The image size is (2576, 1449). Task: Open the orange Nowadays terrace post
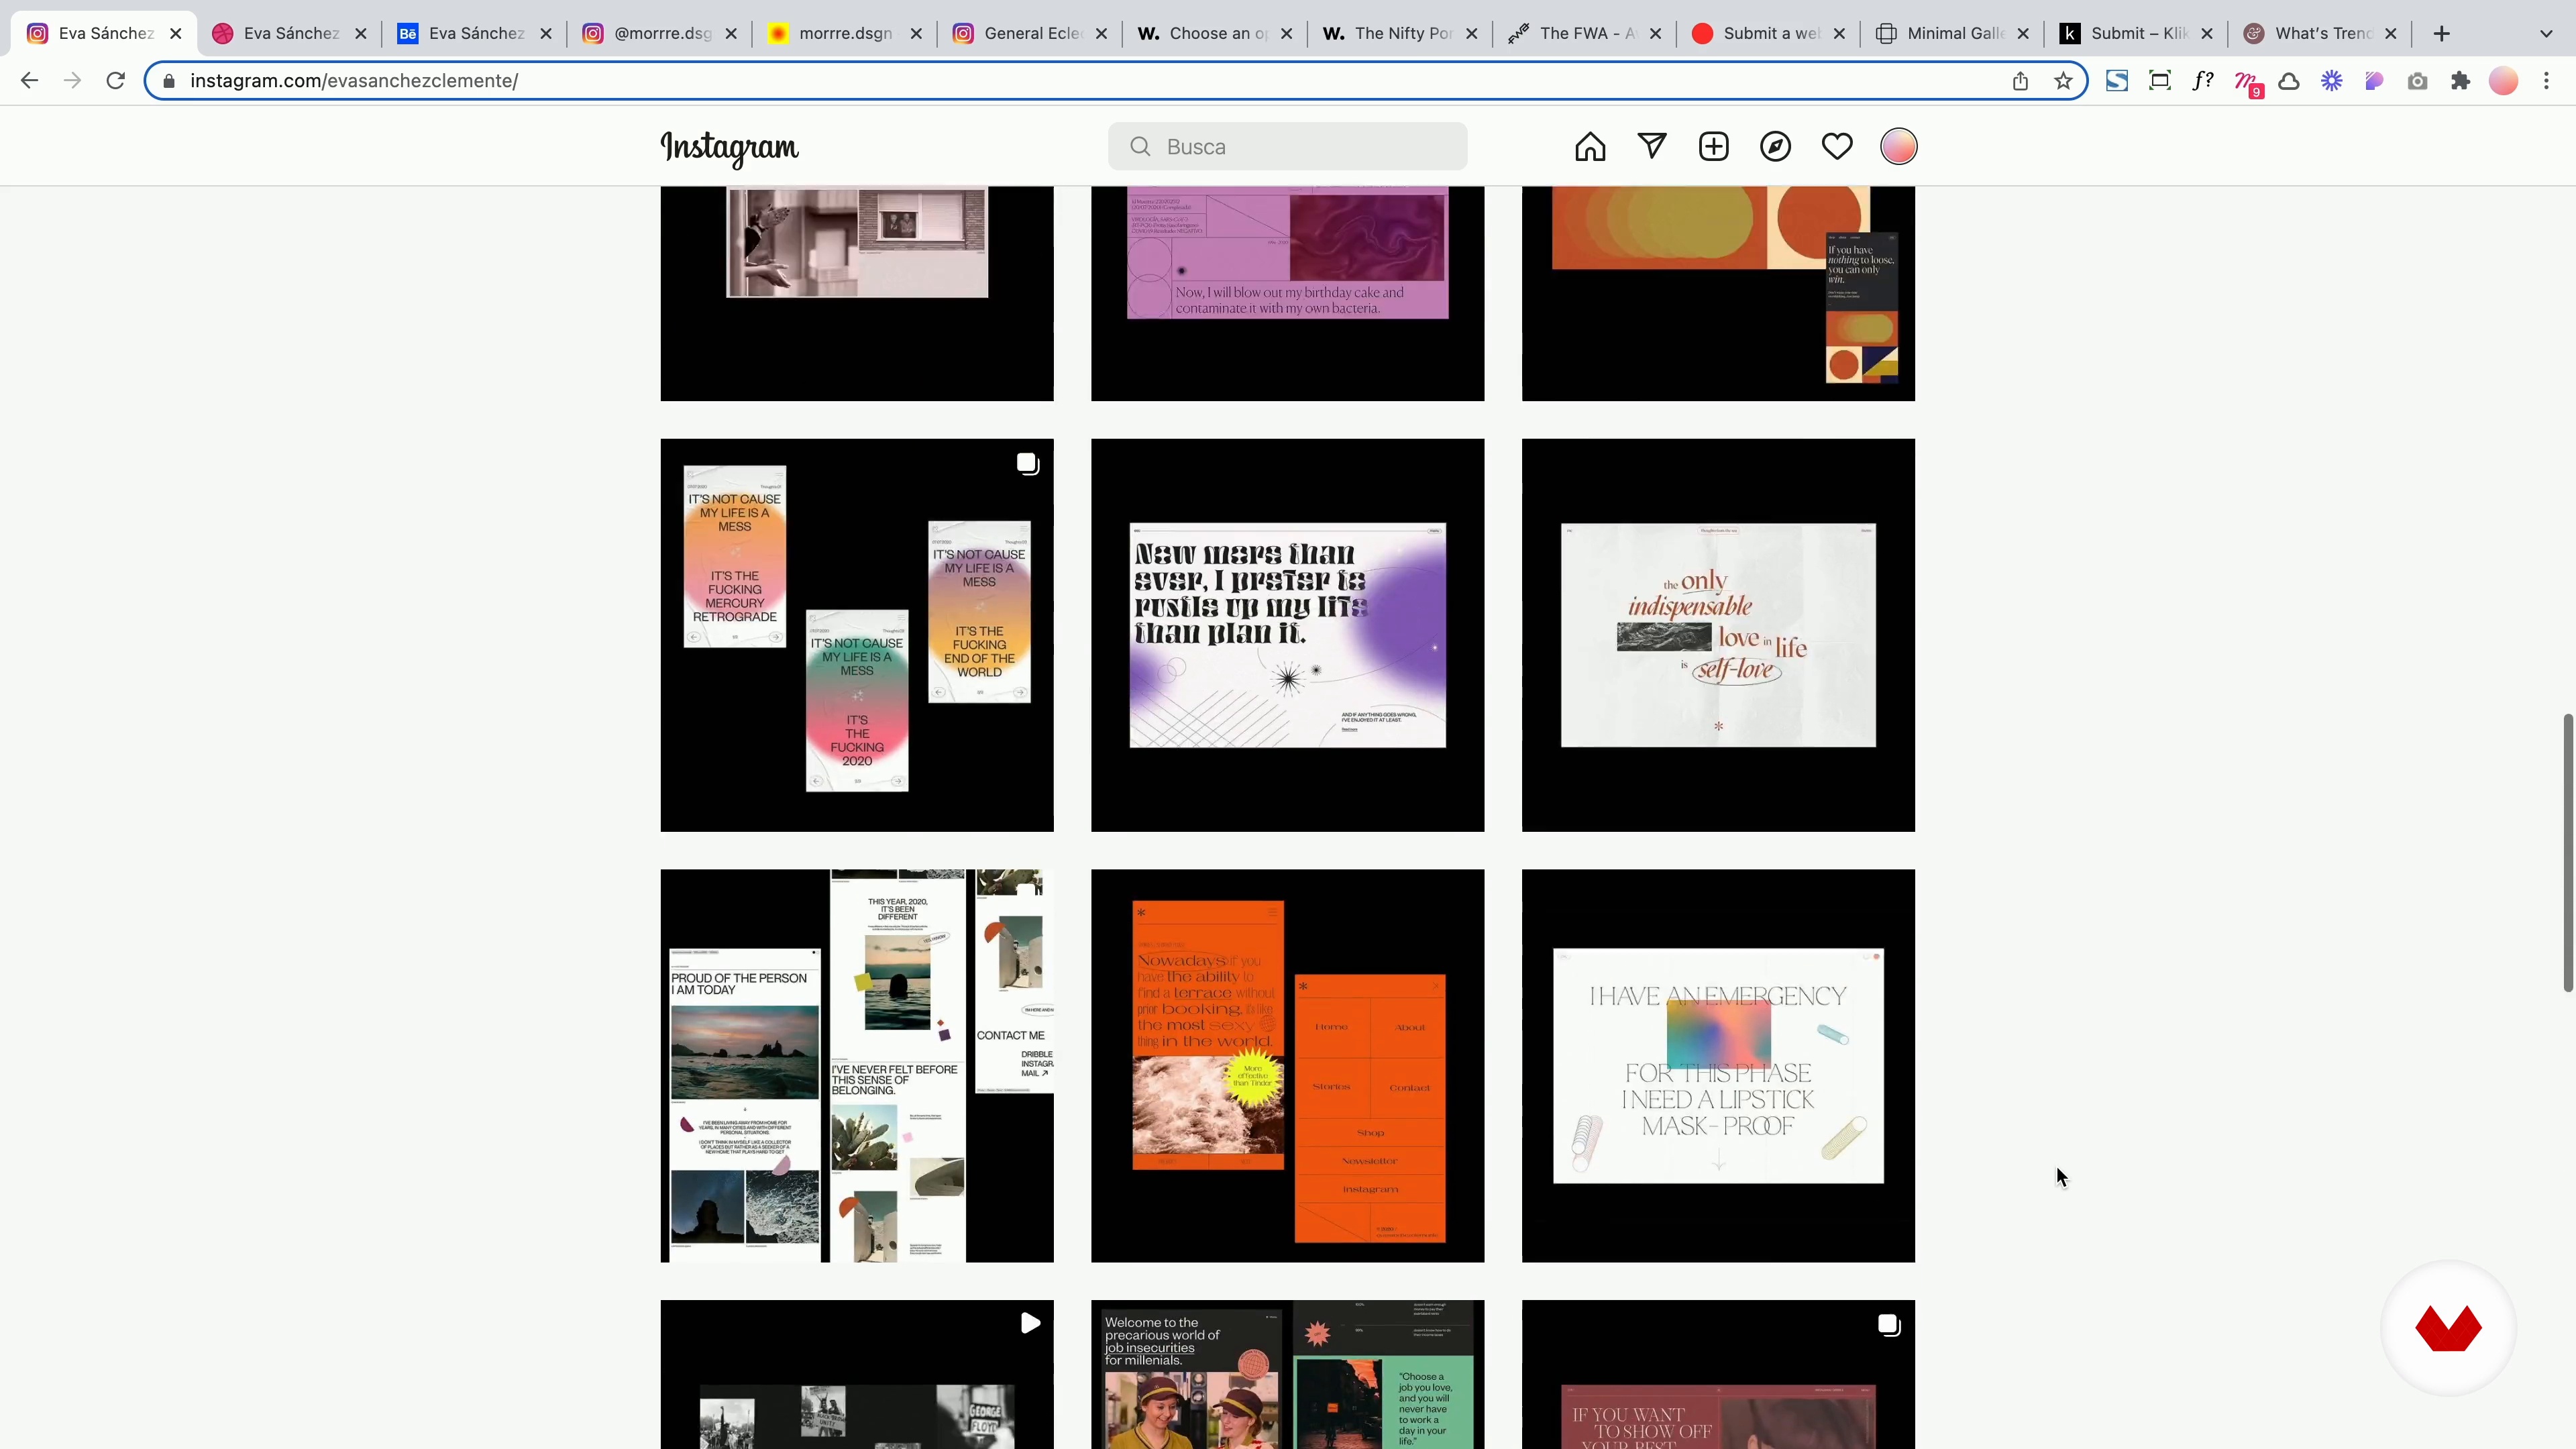point(1287,1066)
